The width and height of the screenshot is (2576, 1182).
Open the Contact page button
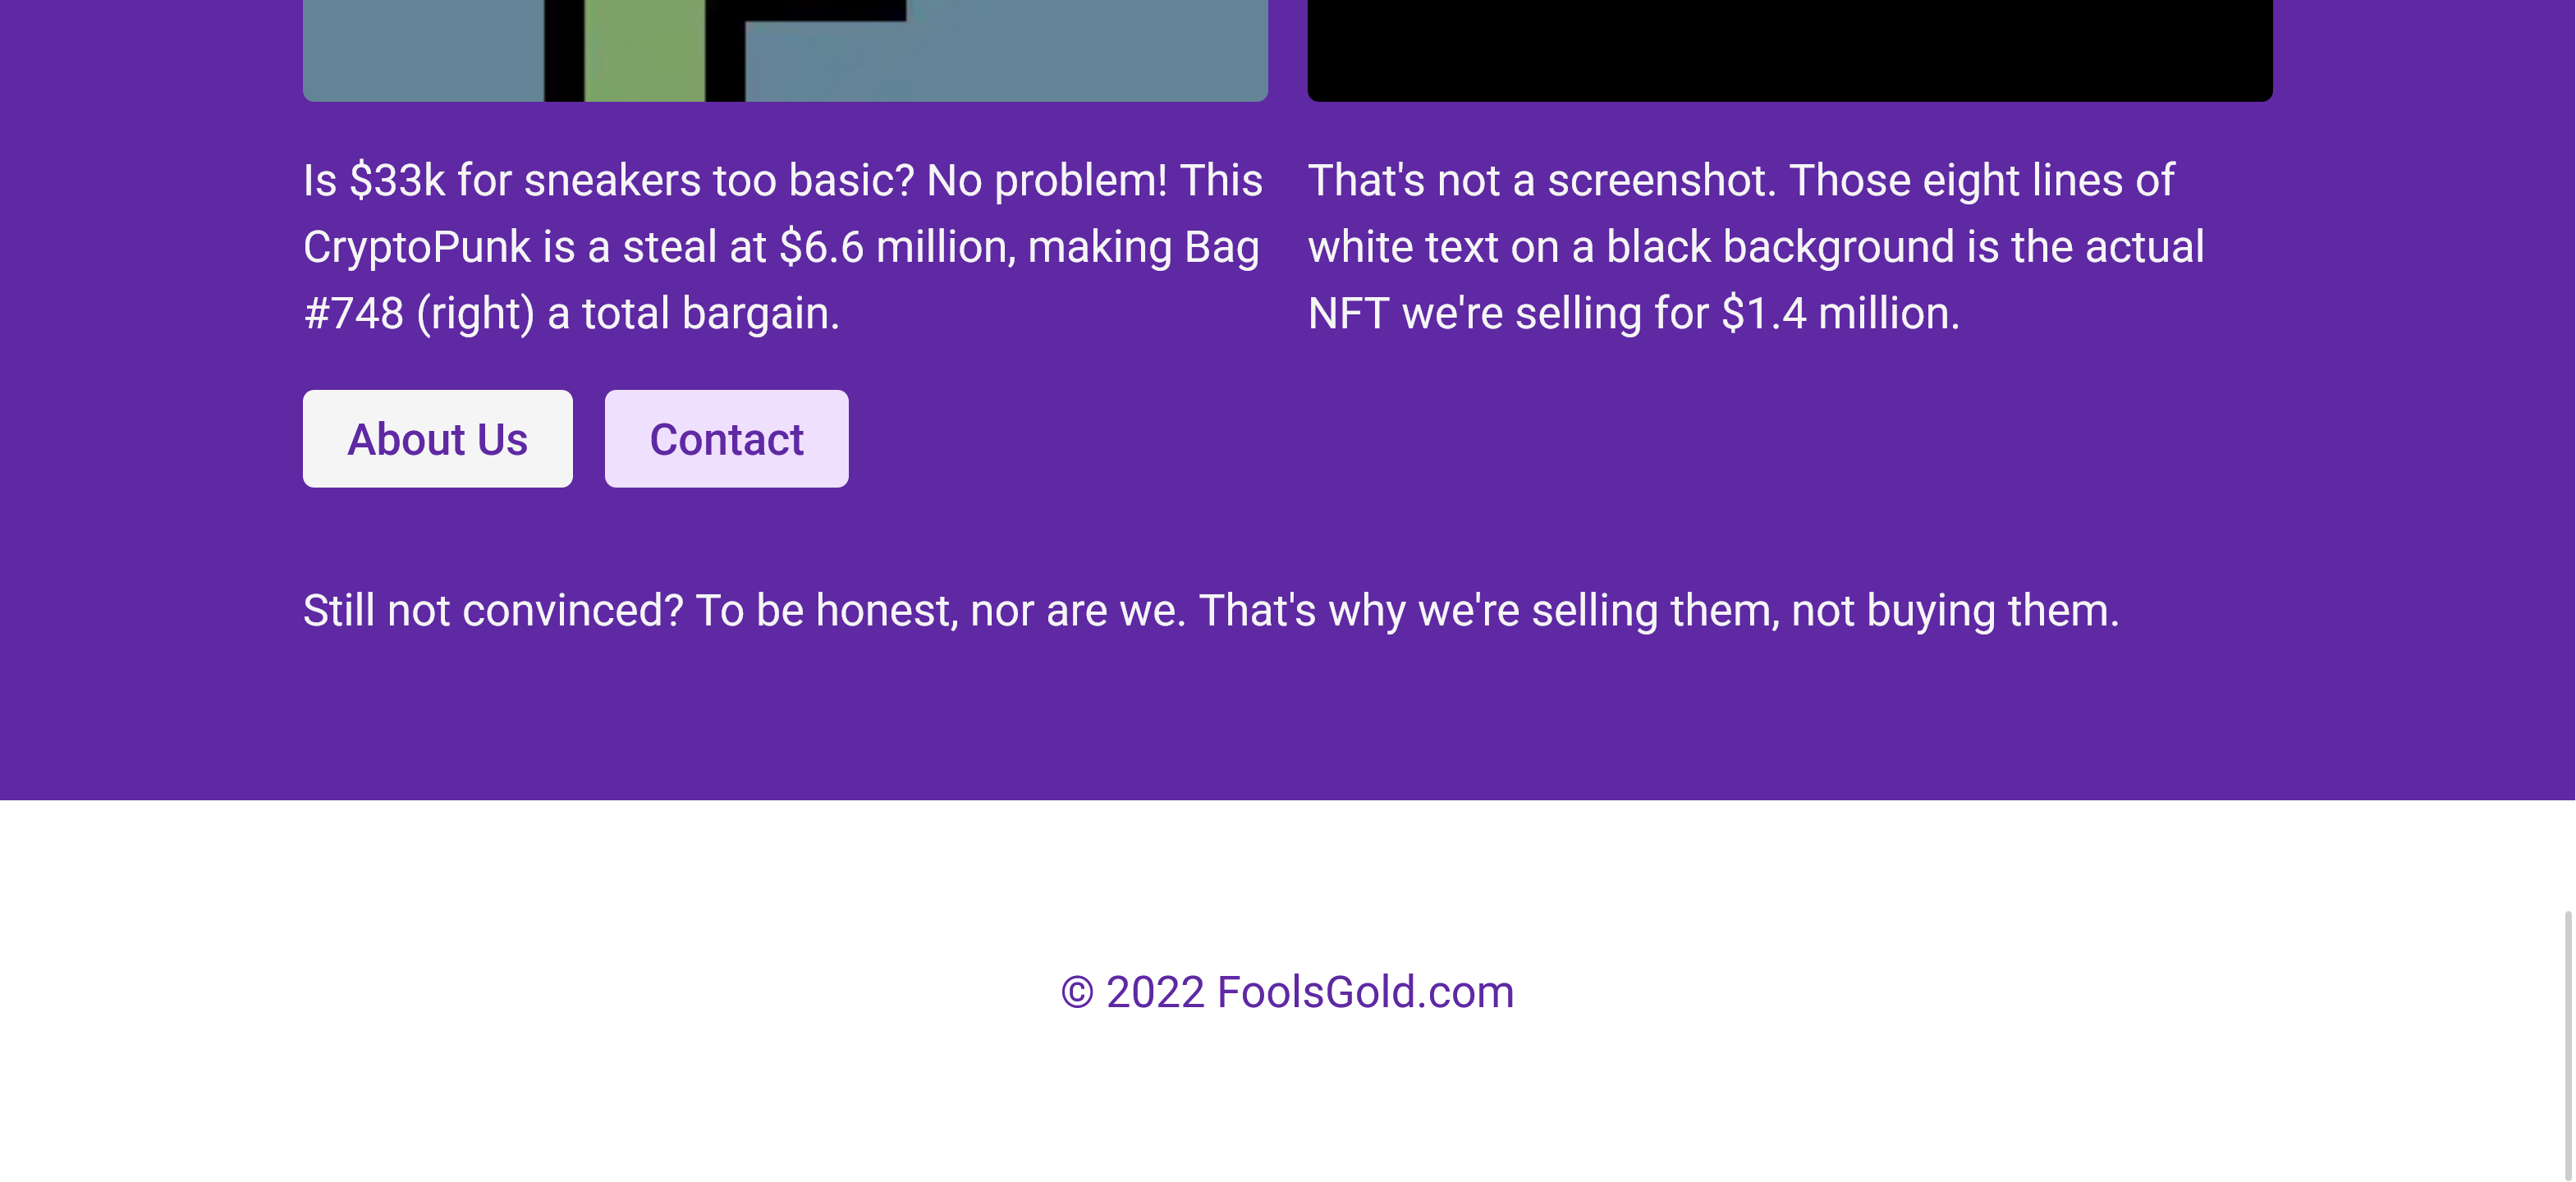726,439
